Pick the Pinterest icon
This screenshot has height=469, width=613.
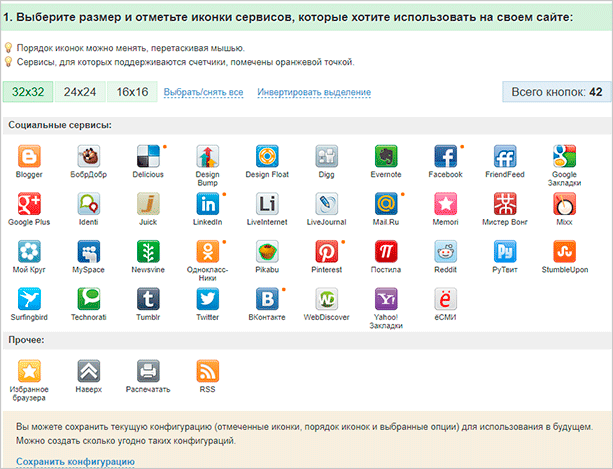pos(326,251)
